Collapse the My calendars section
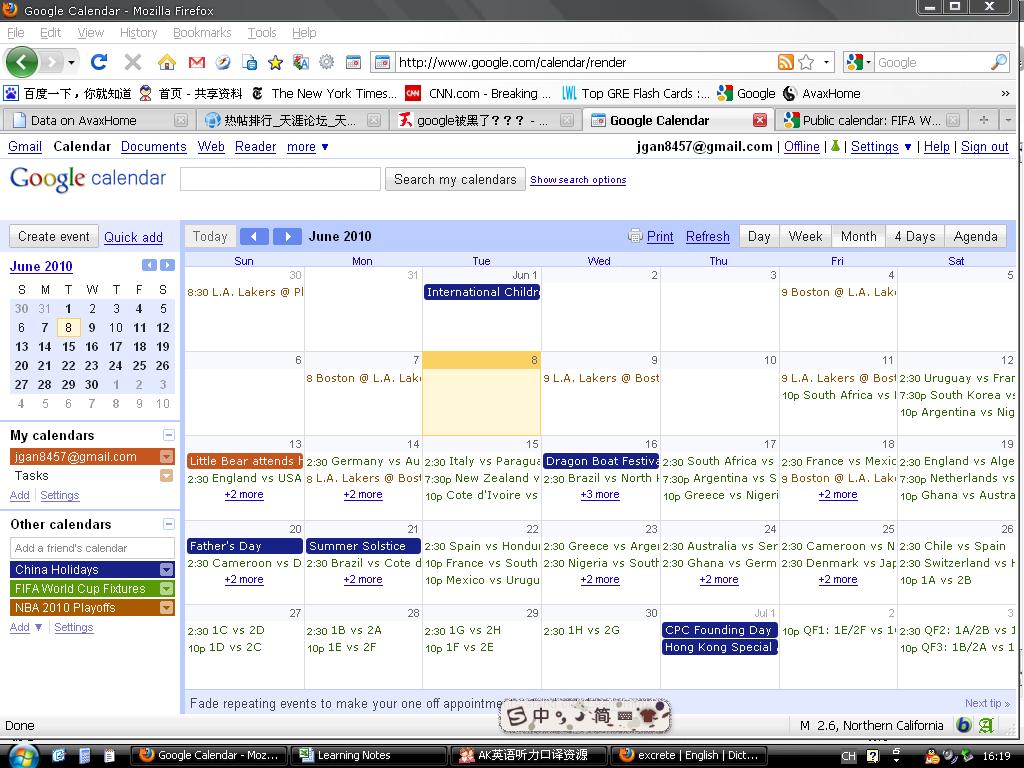1024x768 pixels. (168, 435)
